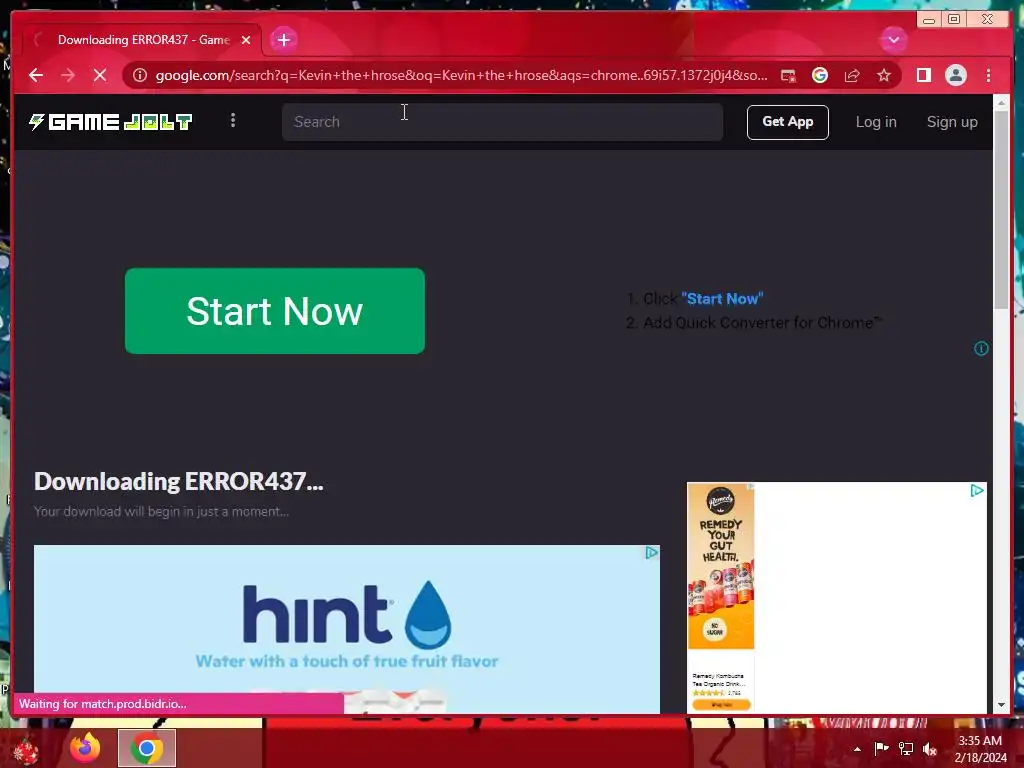Click the blue "Start Now" link text
Viewport: 1024px width, 768px height.
coord(722,299)
